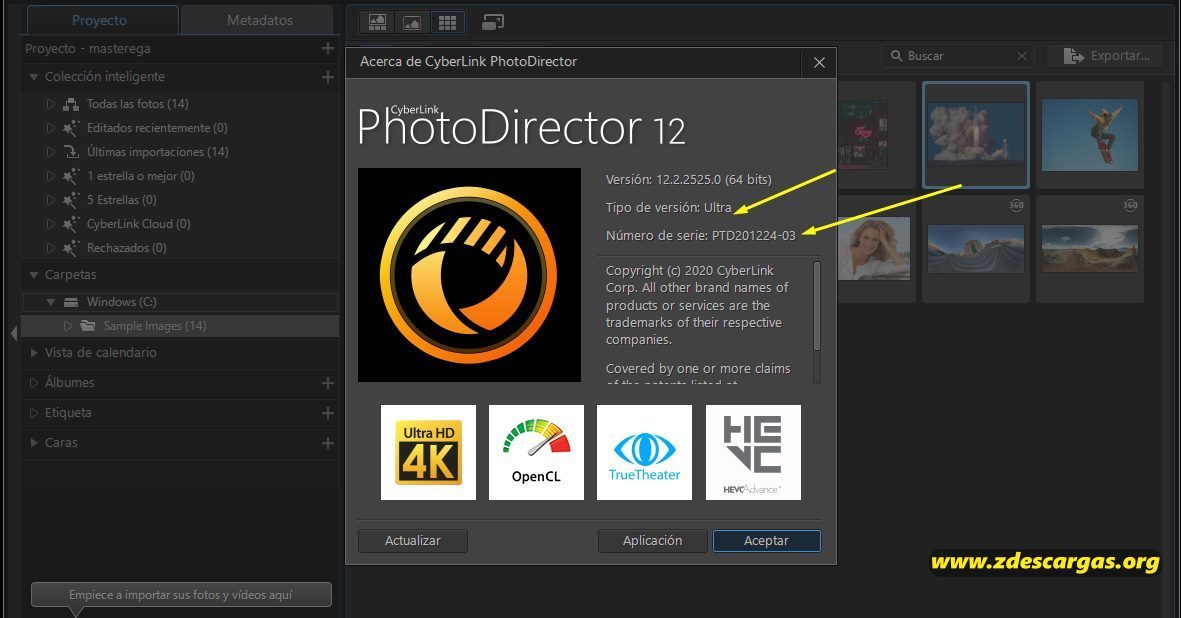Click the Empiece a importar sus fotos hint
Image resolution: width=1181 pixels, height=618 pixels.
tap(181, 595)
